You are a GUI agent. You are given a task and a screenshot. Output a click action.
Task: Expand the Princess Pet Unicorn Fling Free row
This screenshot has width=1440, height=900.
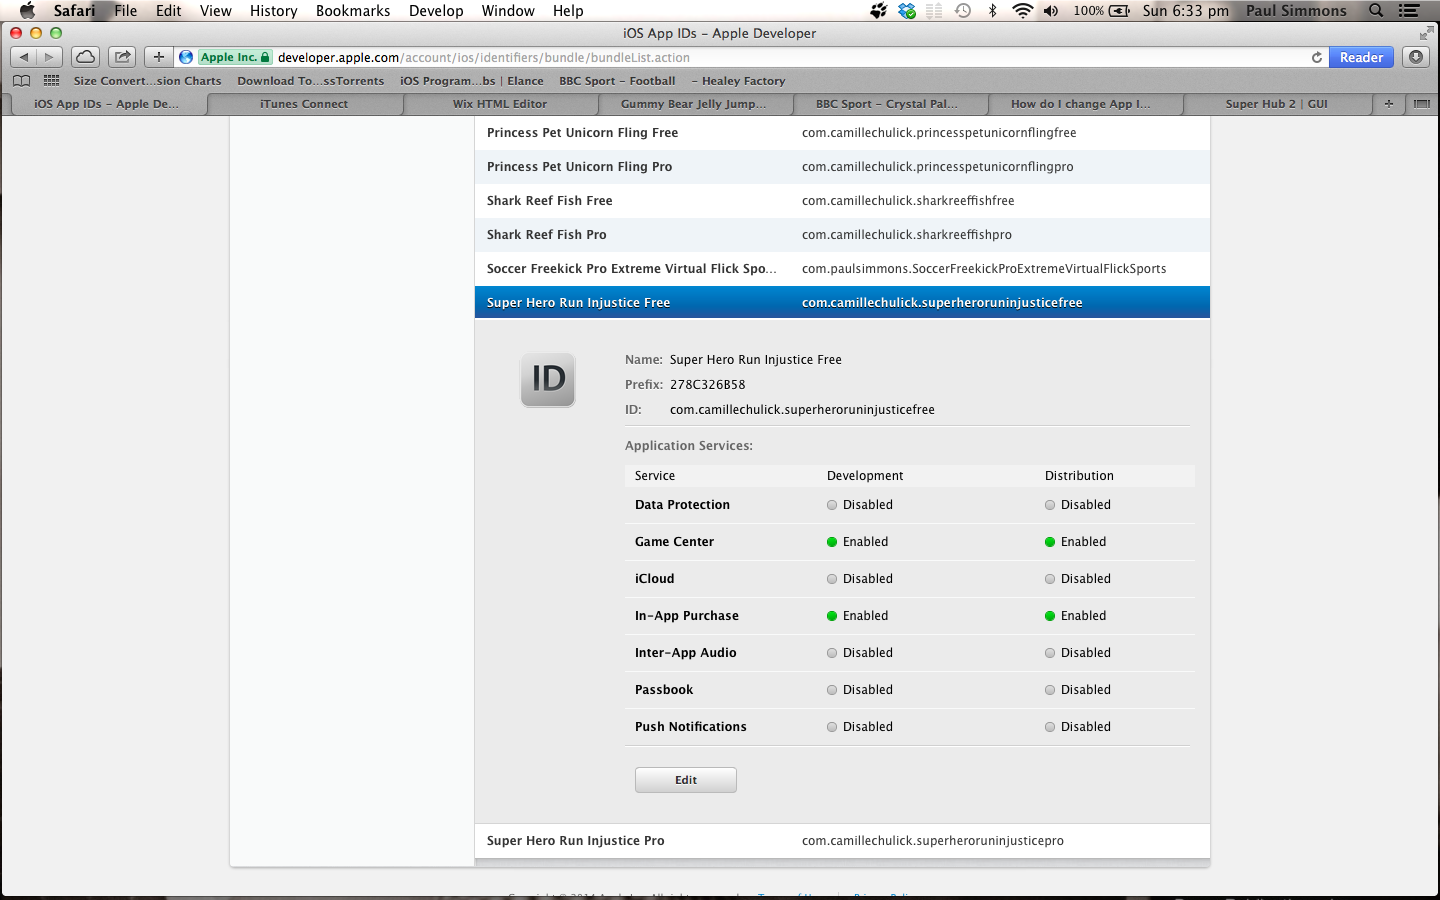coord(842,133)
